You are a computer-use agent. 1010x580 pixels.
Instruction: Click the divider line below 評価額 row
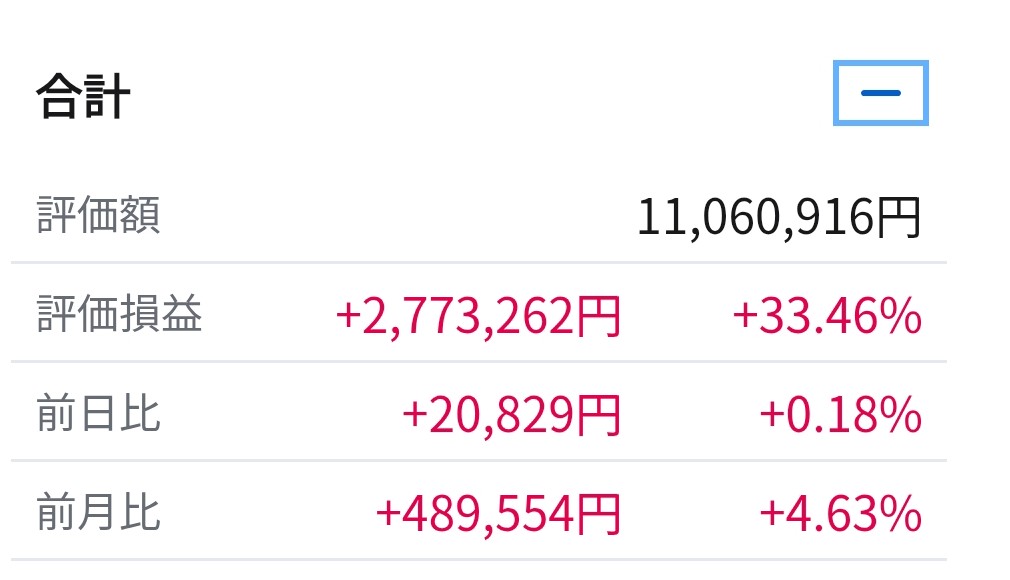pyautogui.click(x=478, y=263)
